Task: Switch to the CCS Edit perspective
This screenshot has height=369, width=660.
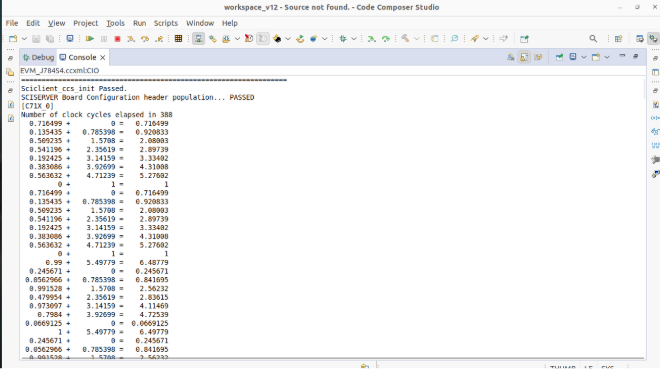Action: 640,39
